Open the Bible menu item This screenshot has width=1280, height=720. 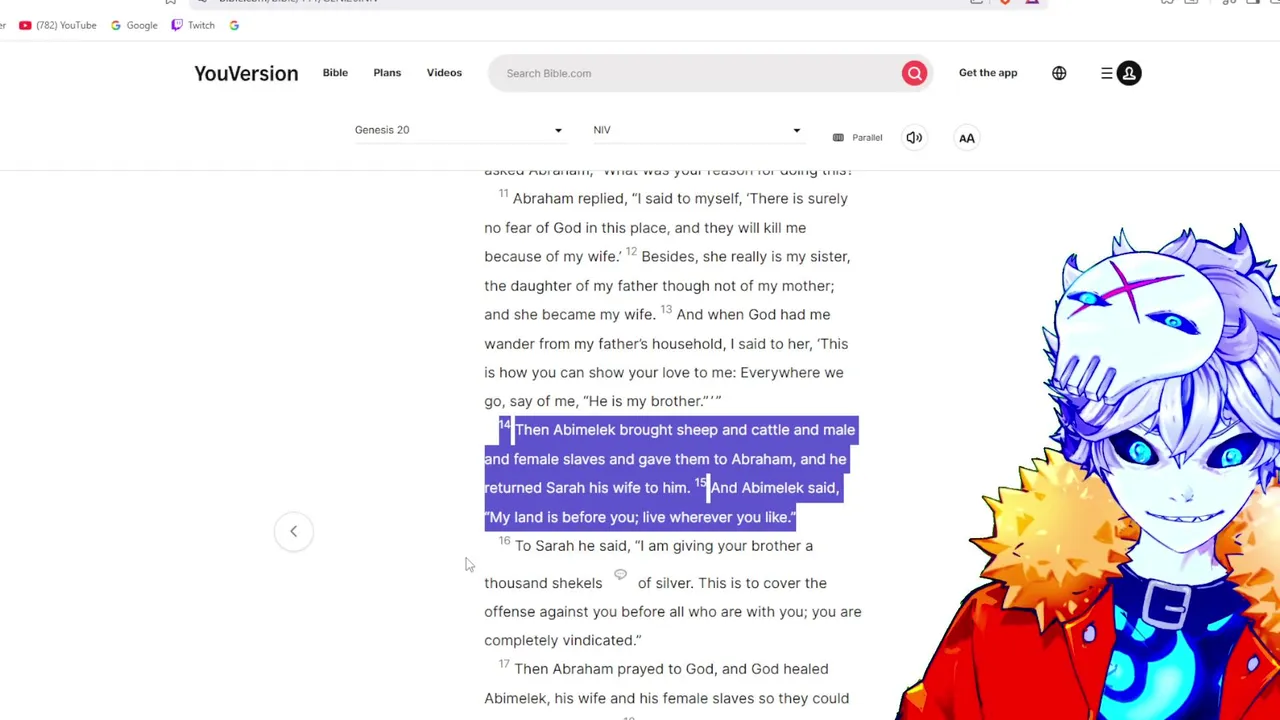coord(335,73)
